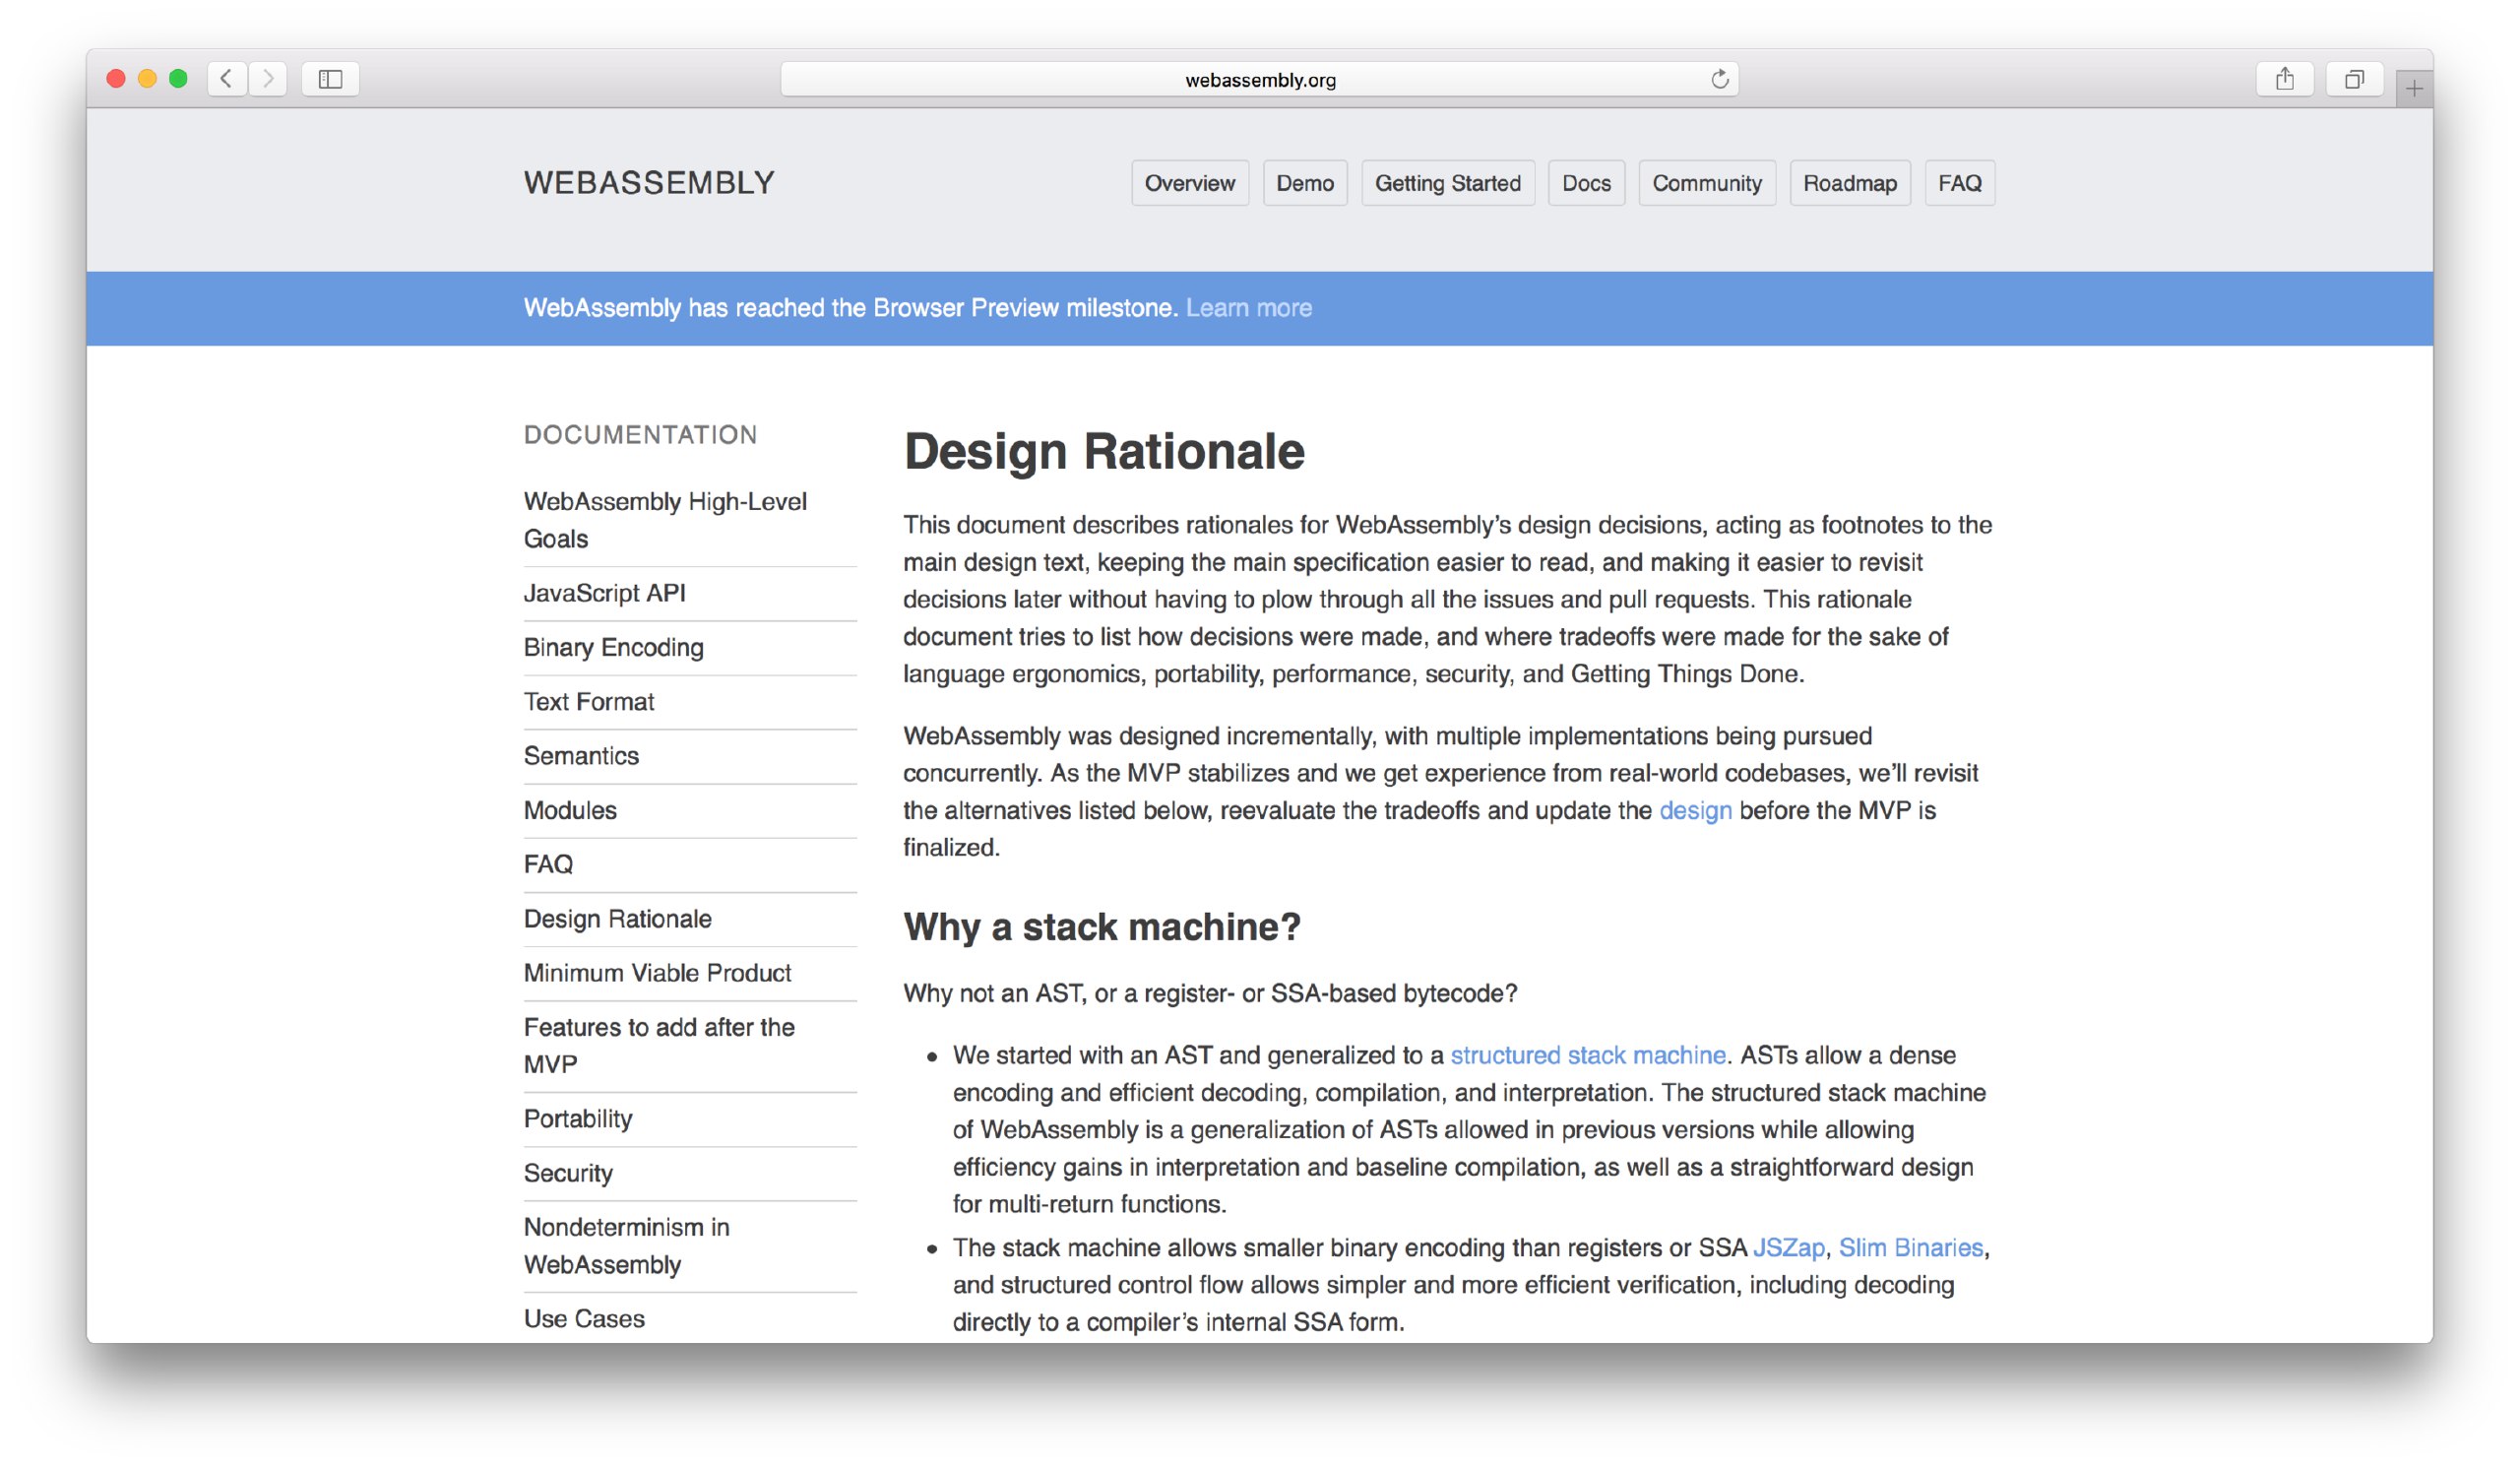Image resolution: width=2520 pixels, height=1467 pixels.
Task: Open Use Cases in sidebar
Action: (584, 1319)
